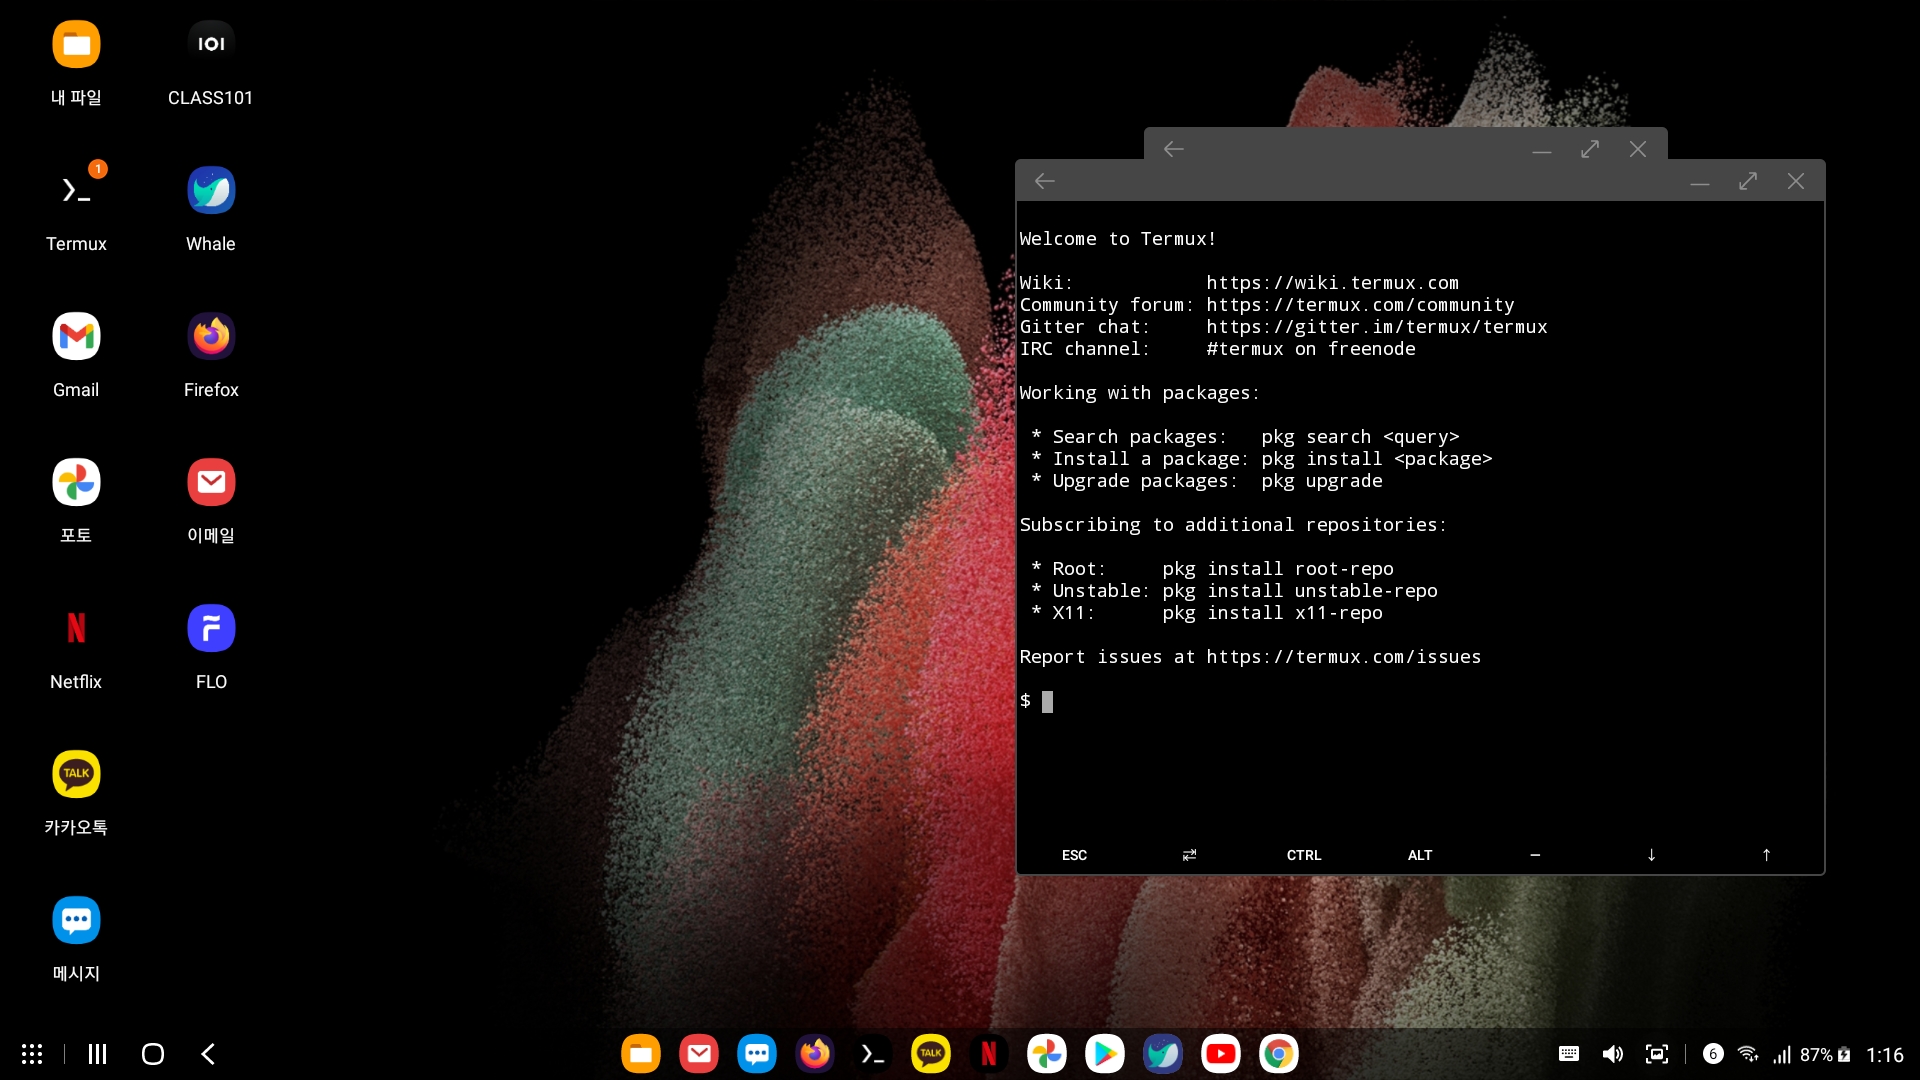
Task: Open Whale browser from desktop
Action: click(x=211, y=190)
